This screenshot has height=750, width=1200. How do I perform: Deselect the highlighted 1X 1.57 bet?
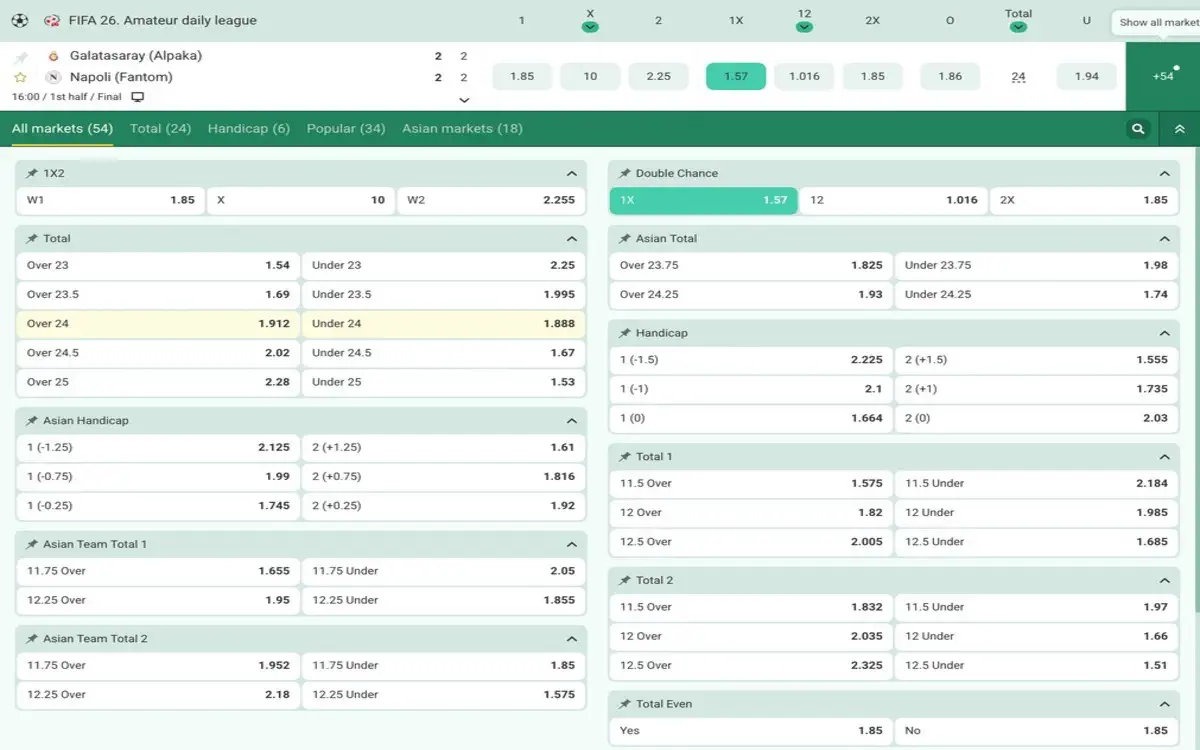[704, 200]
